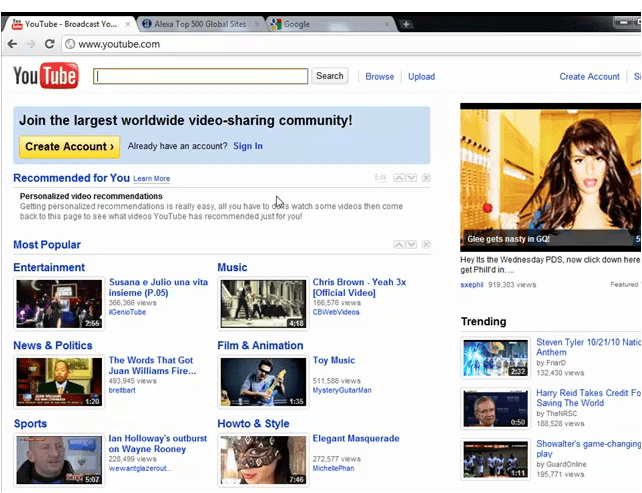Open Showalter's play trending thumbnail
This screenshot has width=642, height=493.
495,459
